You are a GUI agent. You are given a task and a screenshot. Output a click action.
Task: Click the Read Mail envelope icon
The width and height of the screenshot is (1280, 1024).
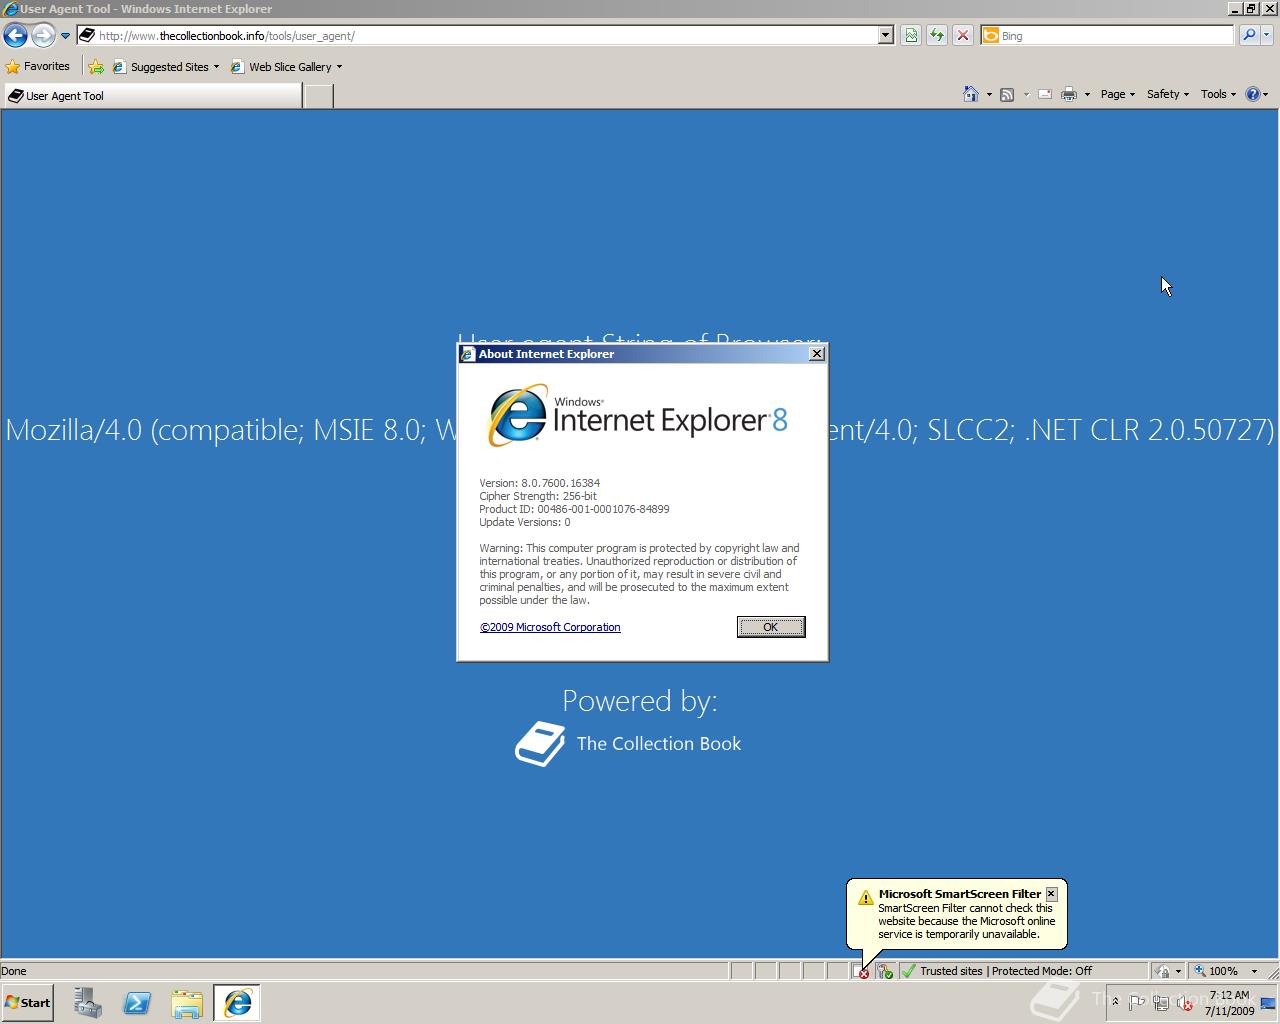[1045, 94]
